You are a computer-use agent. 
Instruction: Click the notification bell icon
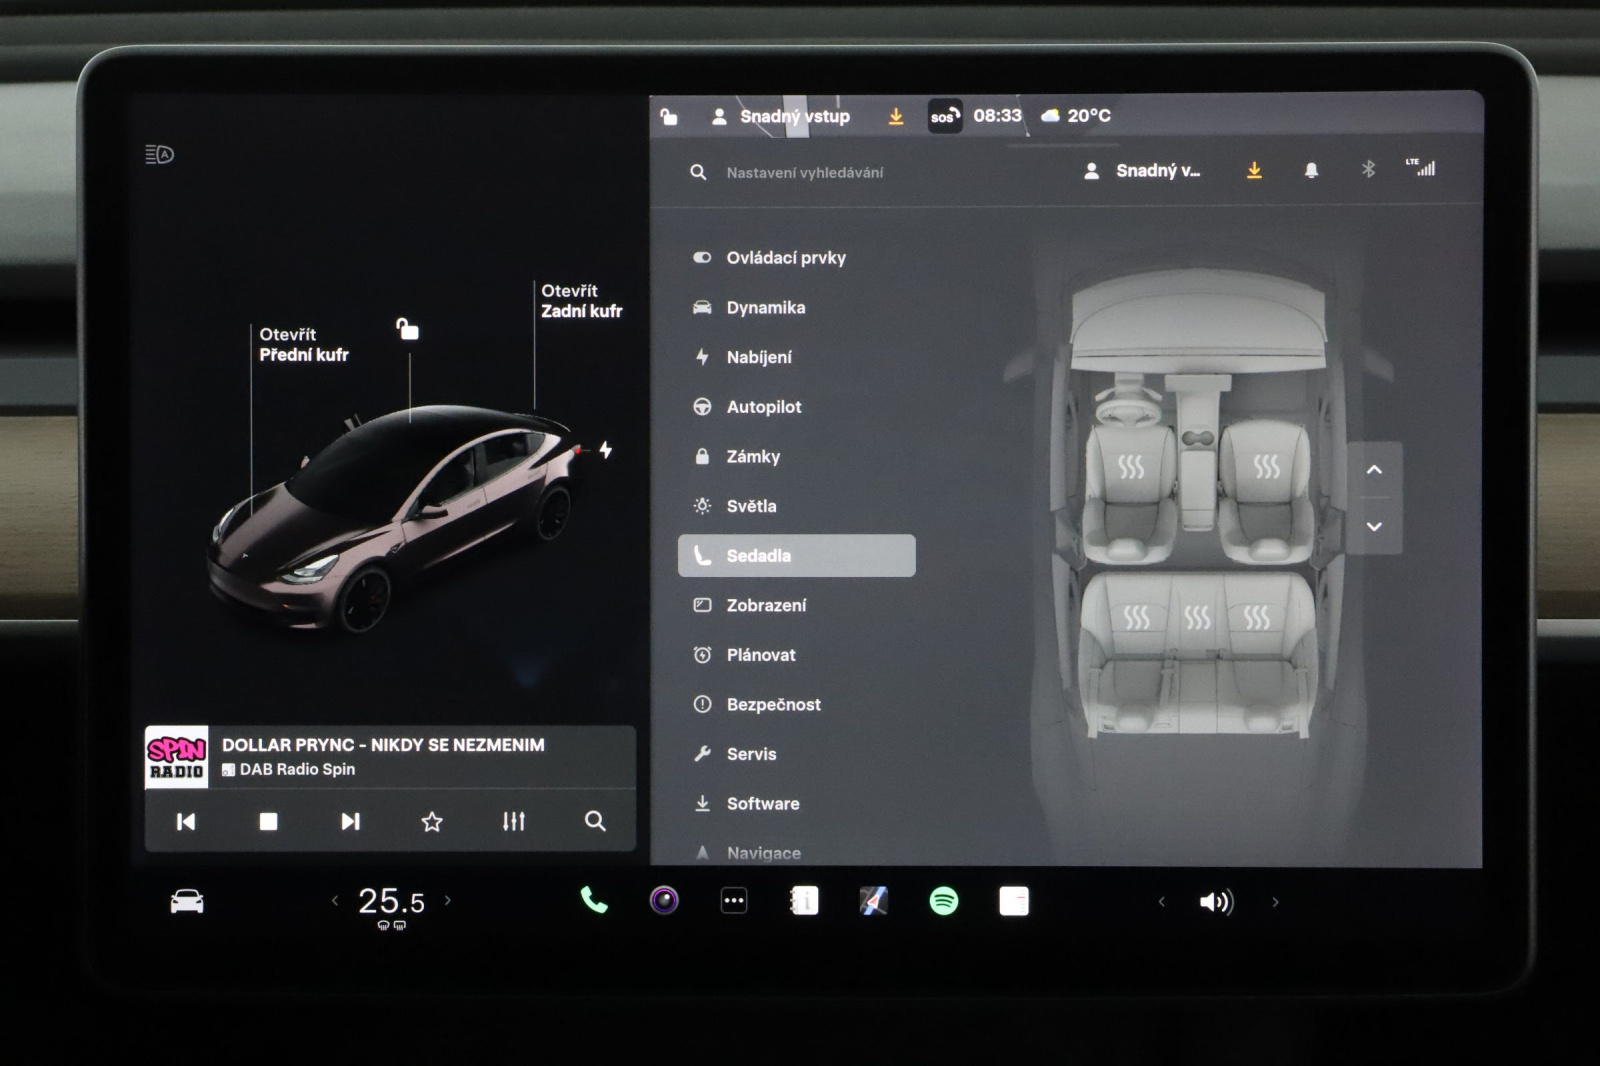click(x=1311, y=171)
